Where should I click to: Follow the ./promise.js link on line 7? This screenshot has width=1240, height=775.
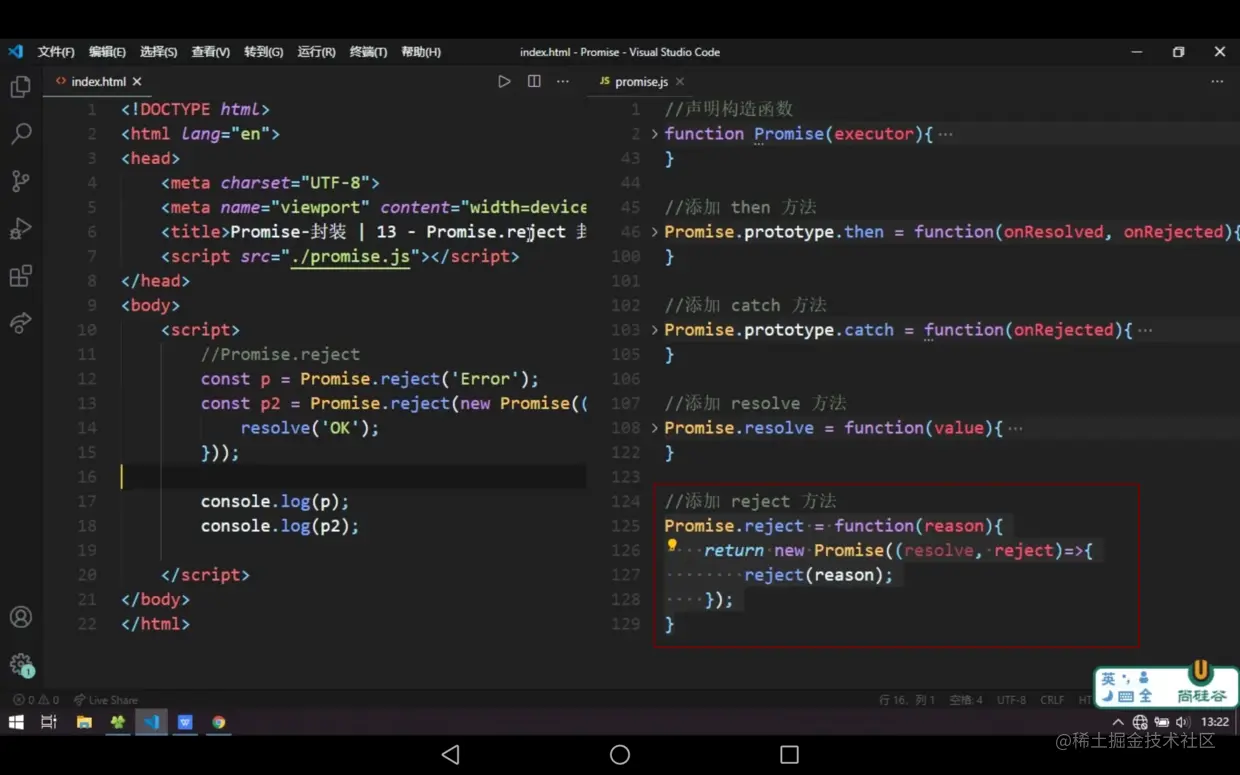click(351, 257)
